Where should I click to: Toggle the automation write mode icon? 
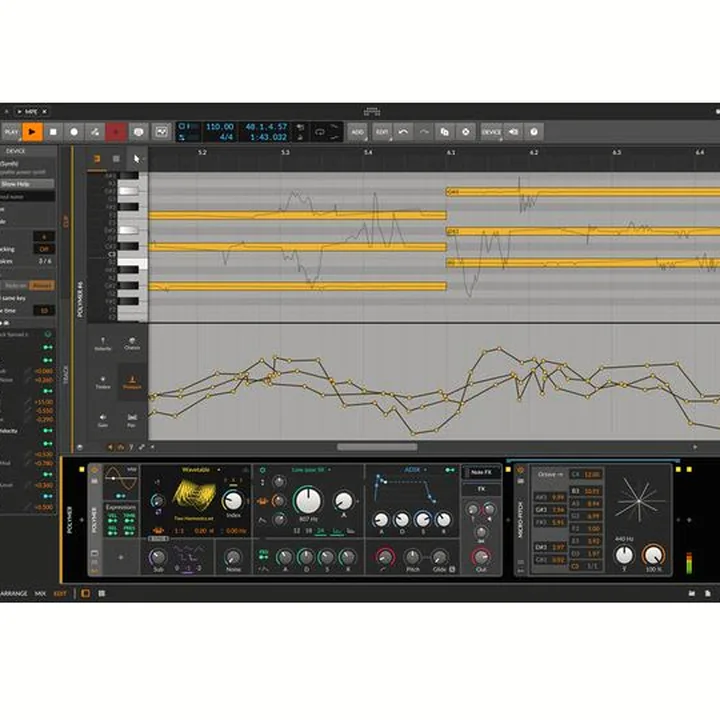(95, 132)
